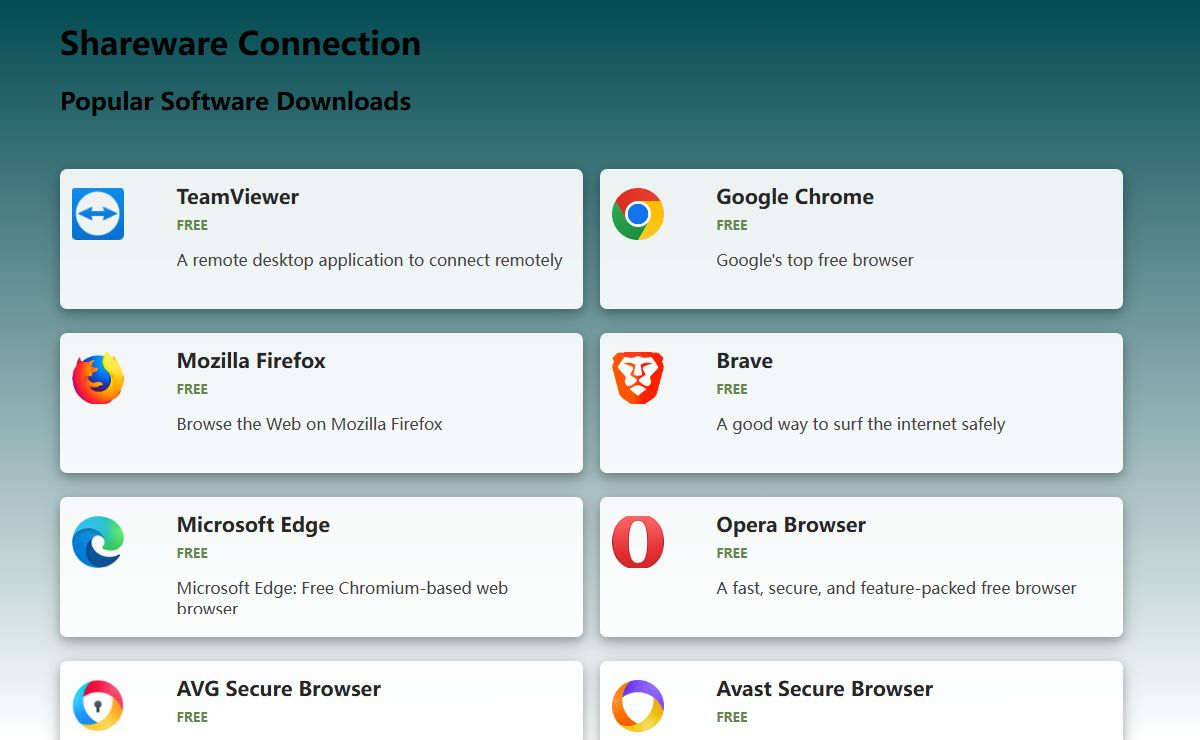Viewport: 1200px width, 740px height.
Task: Click the Microsoft Edge logo icon
Action: (98, 542)
